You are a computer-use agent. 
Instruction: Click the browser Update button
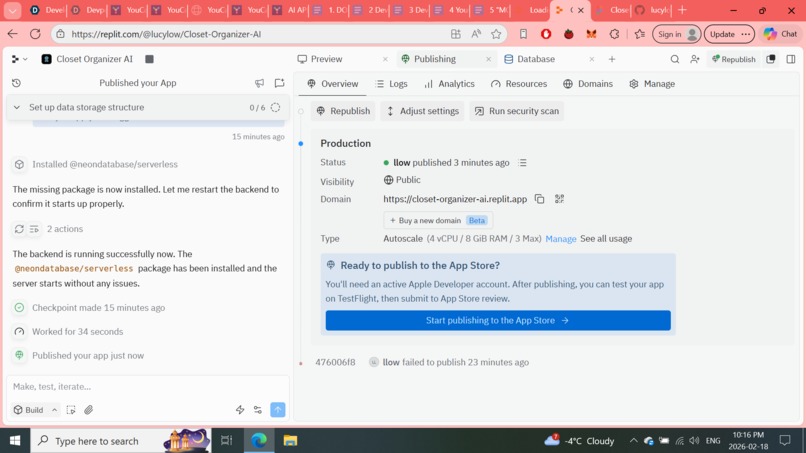[x=729, y=34]
